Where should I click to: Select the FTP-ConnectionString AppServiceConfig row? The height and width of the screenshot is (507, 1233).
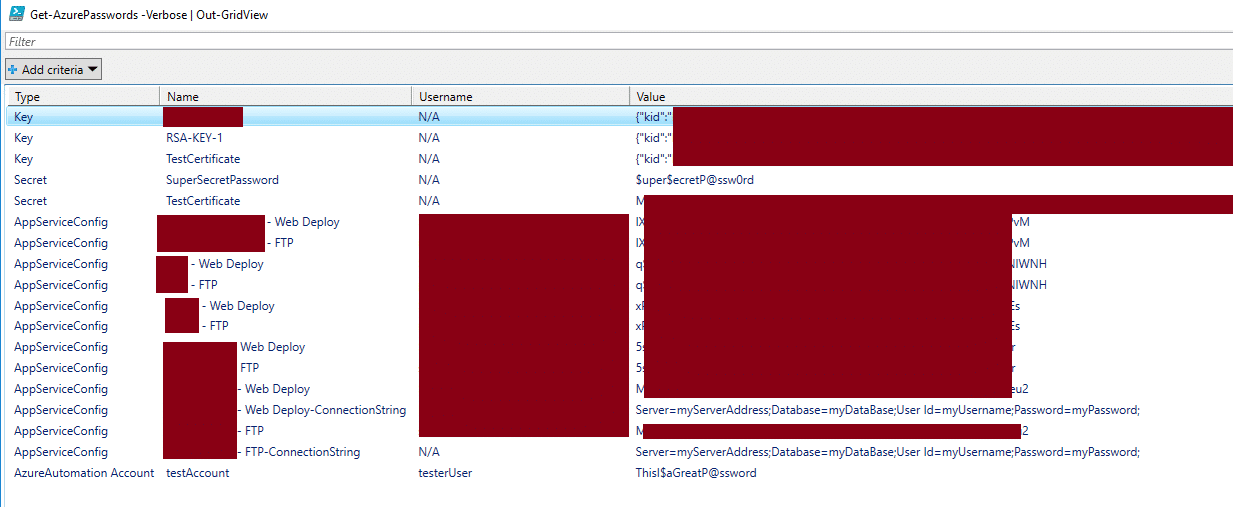pyautogui.click(x=302, y=452)
